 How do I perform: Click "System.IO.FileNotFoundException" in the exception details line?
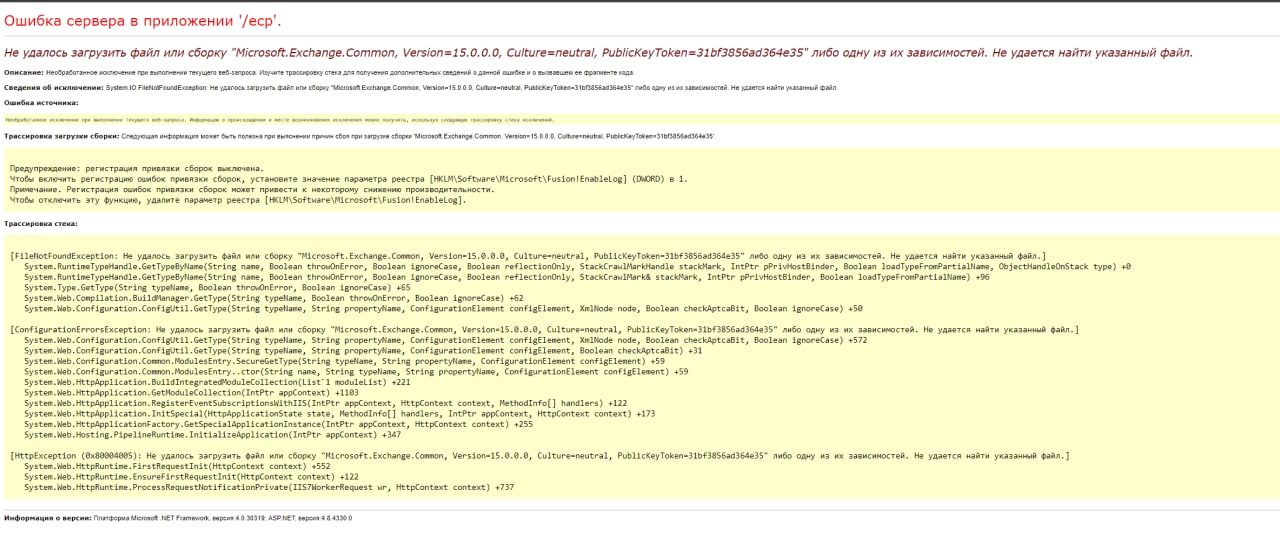point(155,88)
